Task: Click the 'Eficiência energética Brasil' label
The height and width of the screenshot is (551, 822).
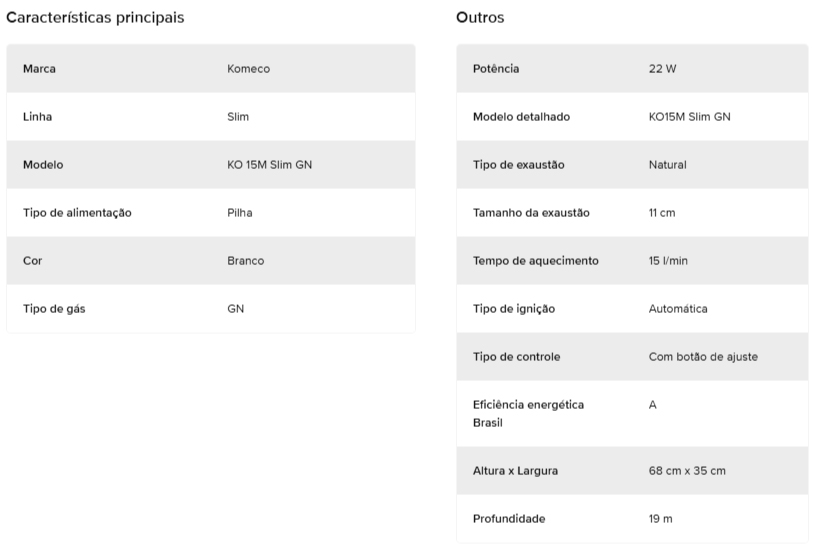Action: (528, 414)
